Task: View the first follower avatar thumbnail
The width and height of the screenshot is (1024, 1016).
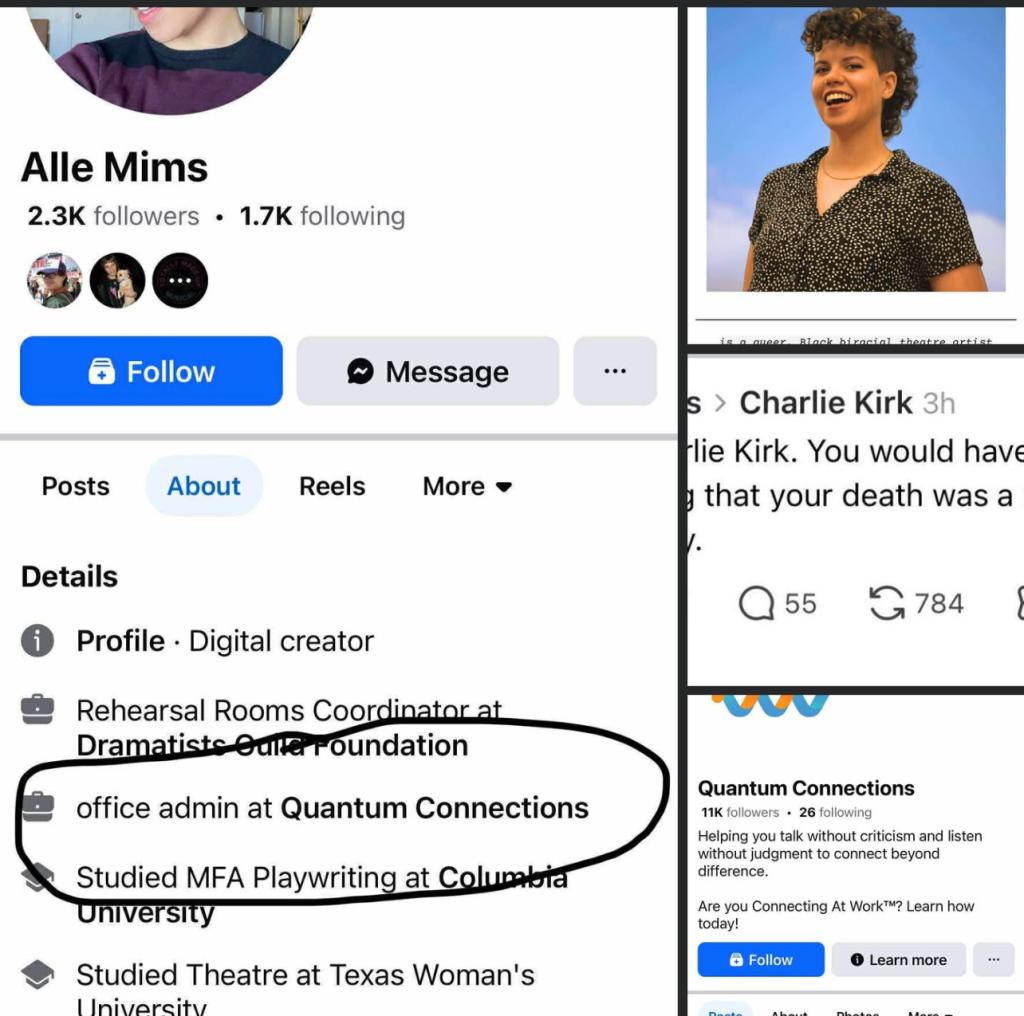Action: tap(55, 281)
